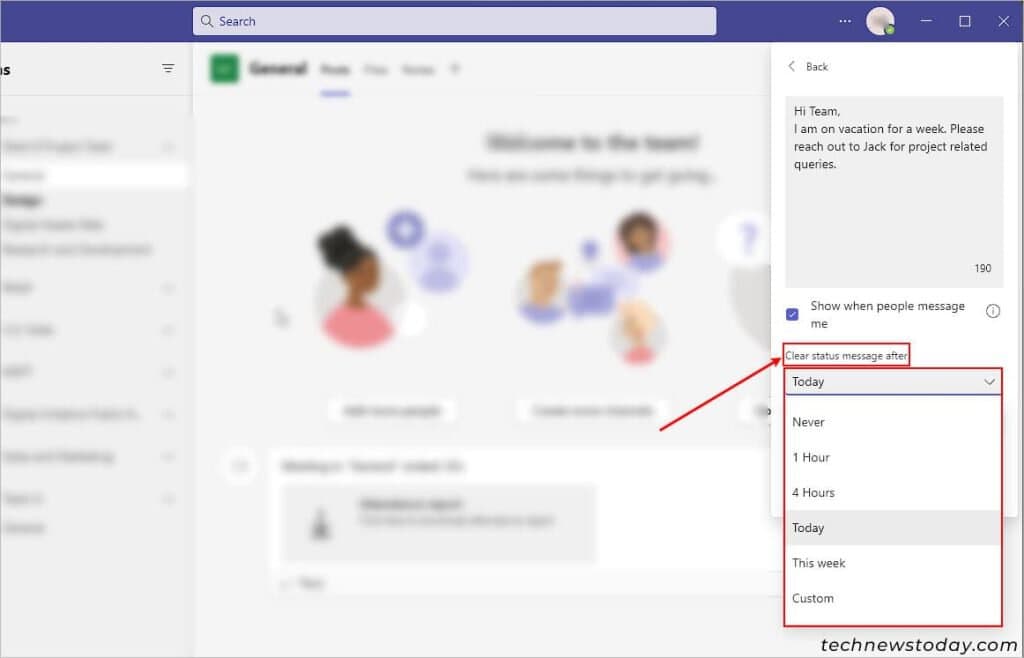Open the Clear status message after dropdown
The width and height of the screenshot is (1024, 658).
(893, 382)
